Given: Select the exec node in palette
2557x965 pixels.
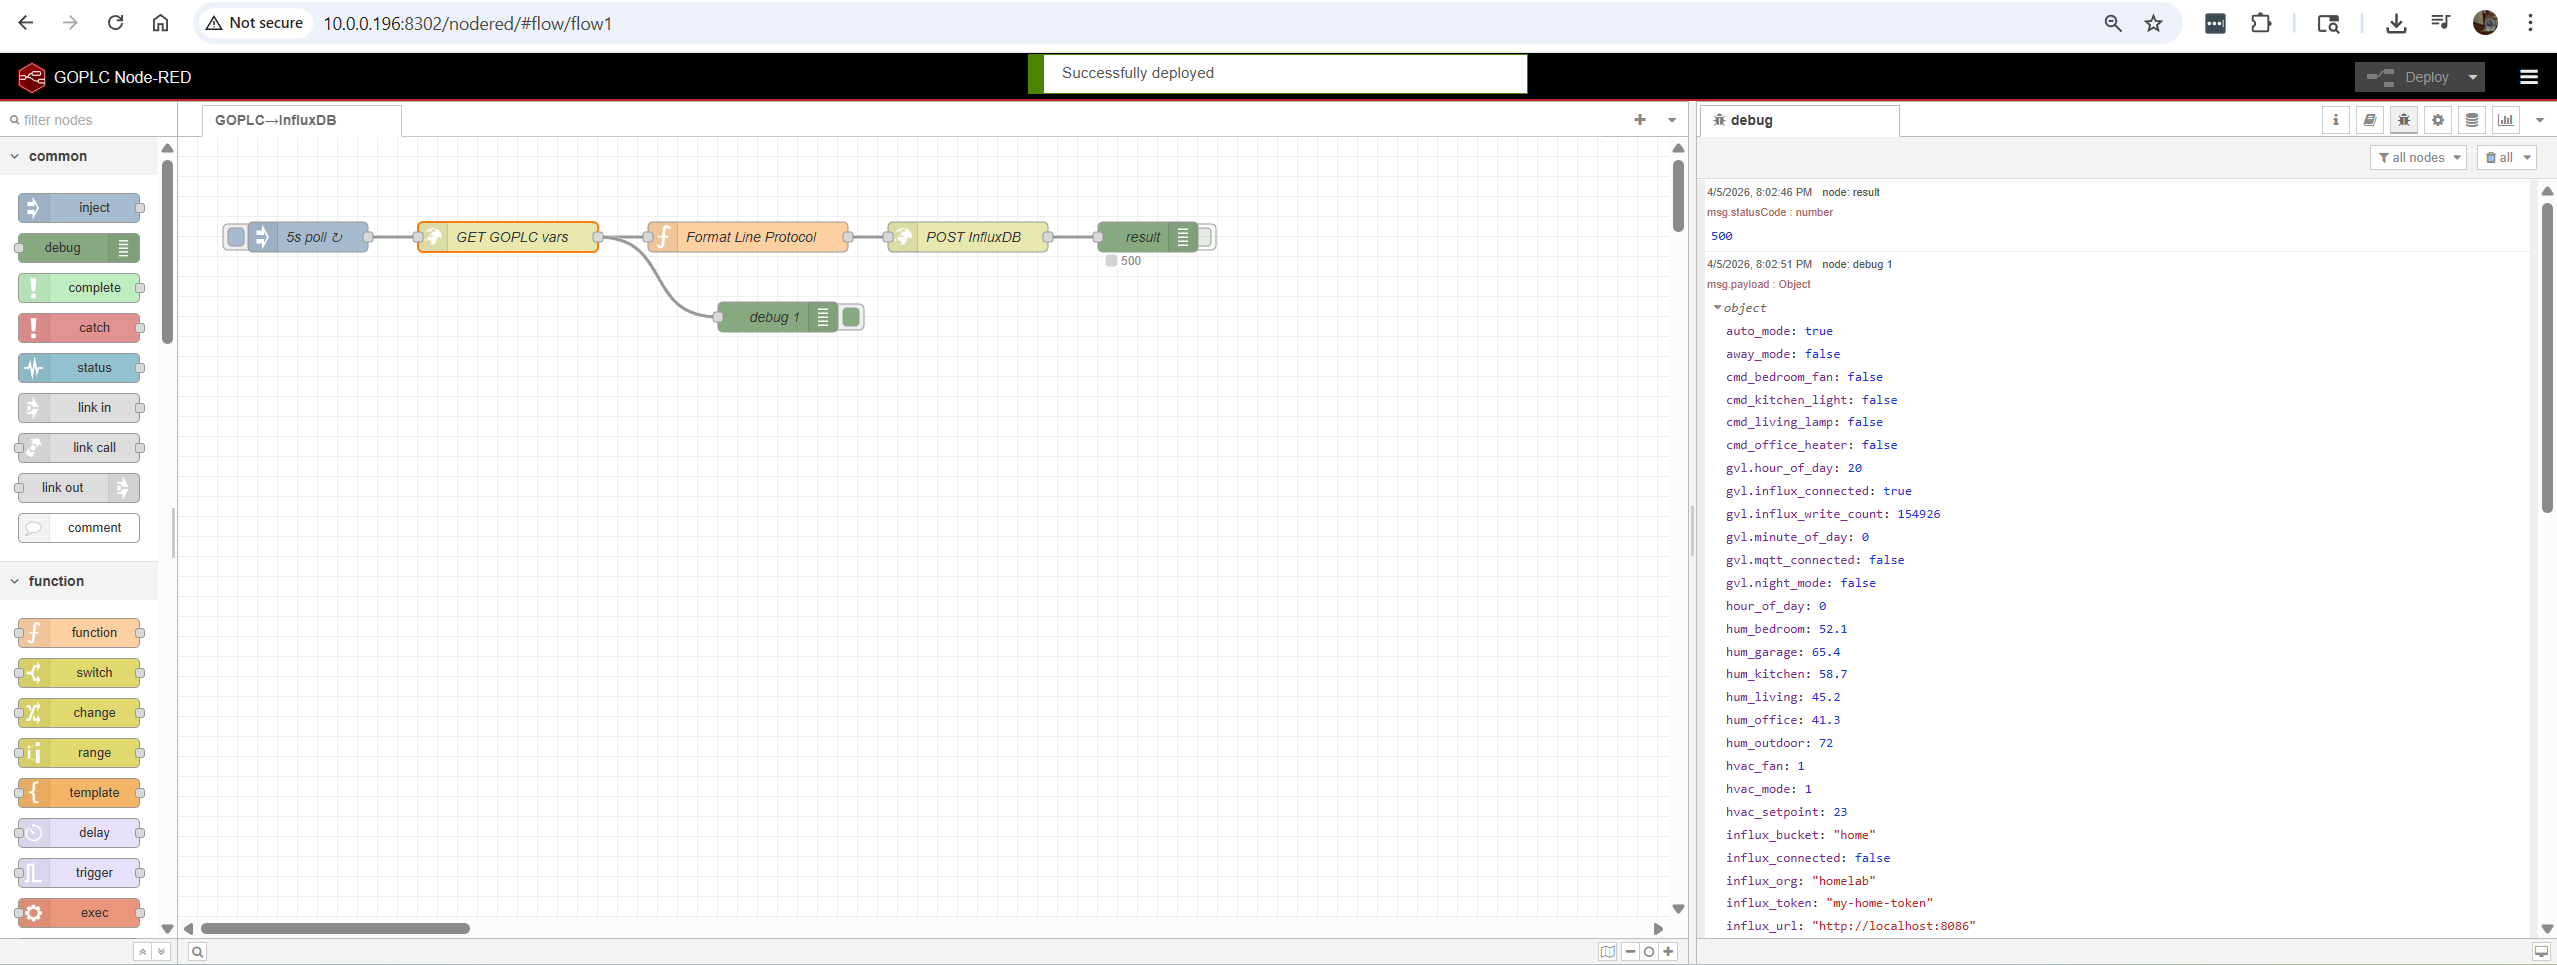Looking at the screenshot, I should (x=79, y=913).
